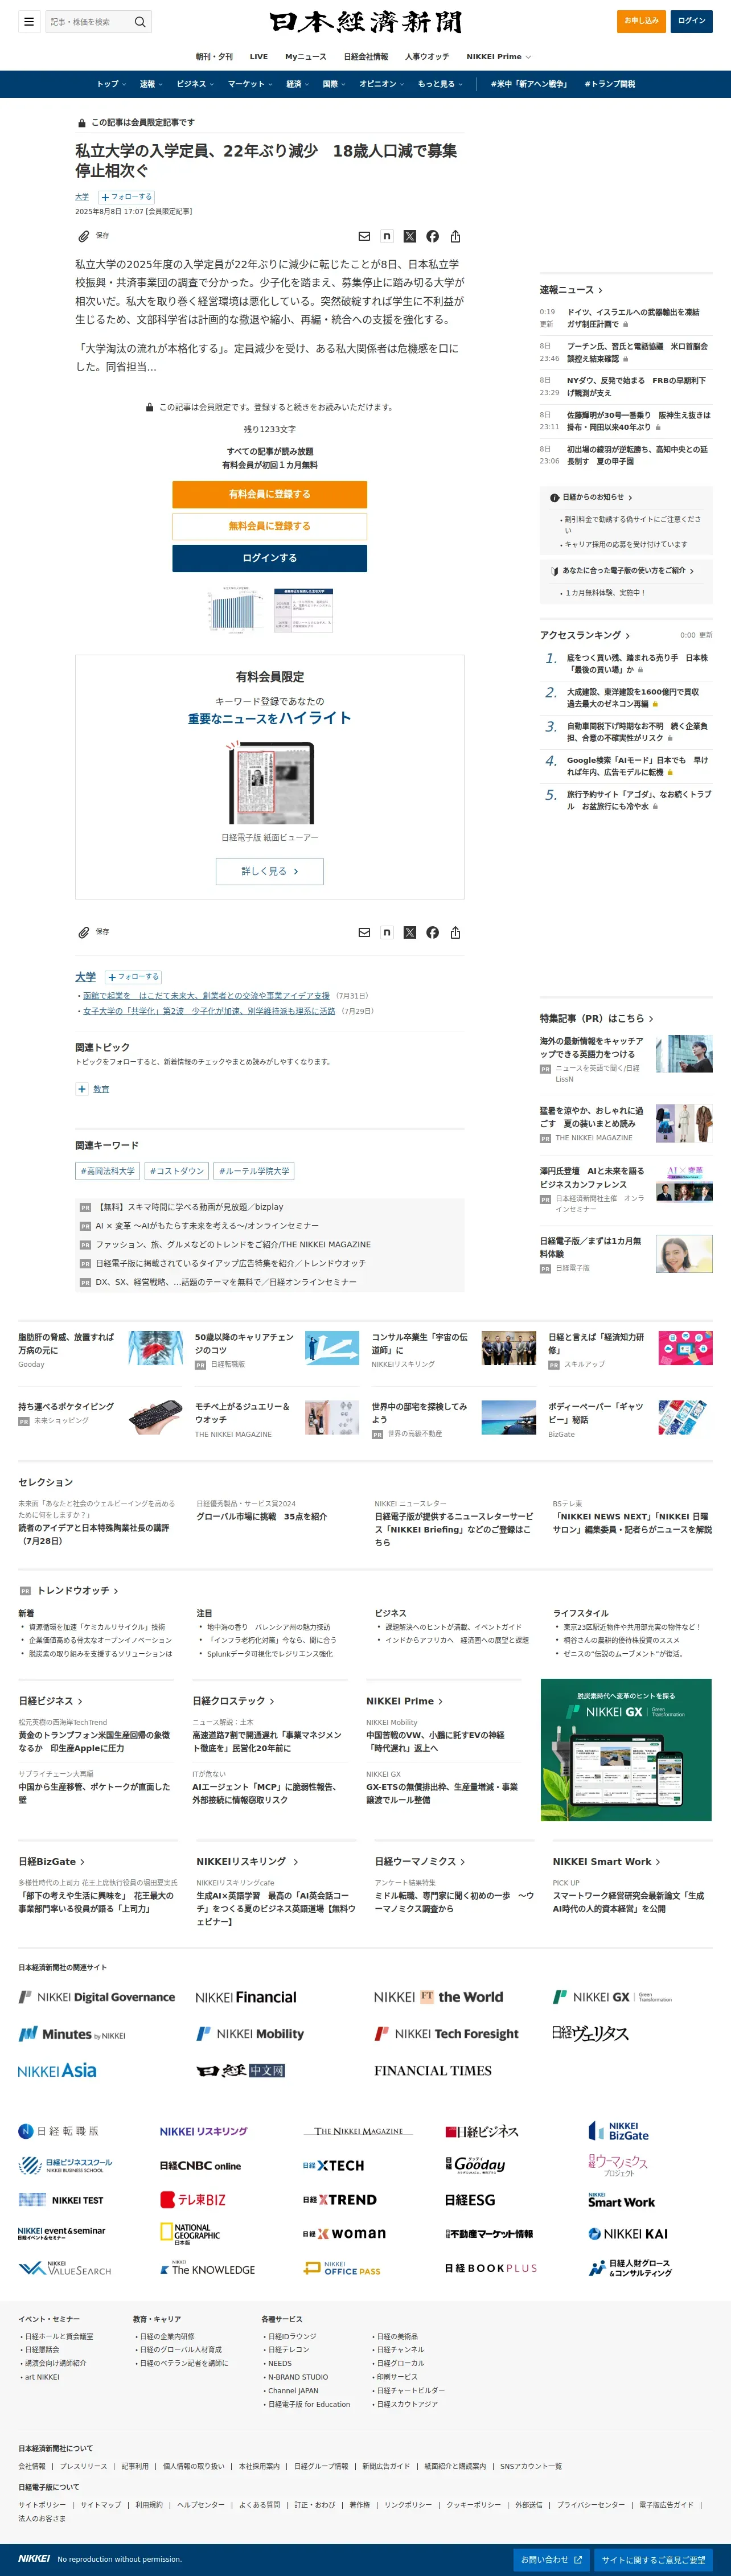Click the top mail share icon
The width and height of the screenshot is (731, 2576).
pos(364,236)
